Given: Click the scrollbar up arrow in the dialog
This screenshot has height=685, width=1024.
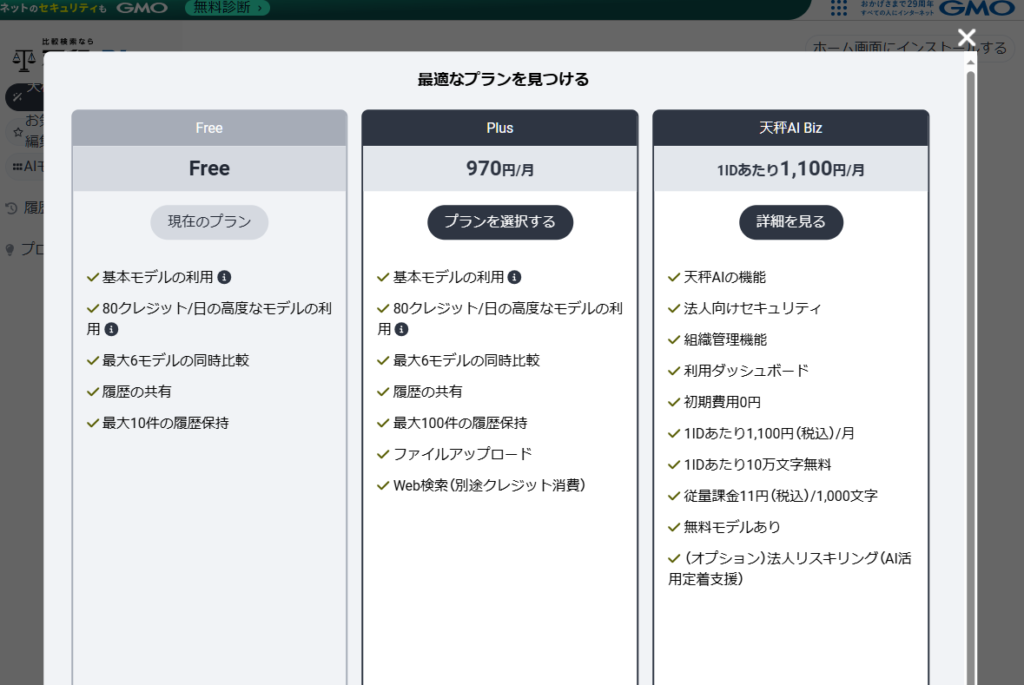Looking at the screenshot, I should coord(970,63).
